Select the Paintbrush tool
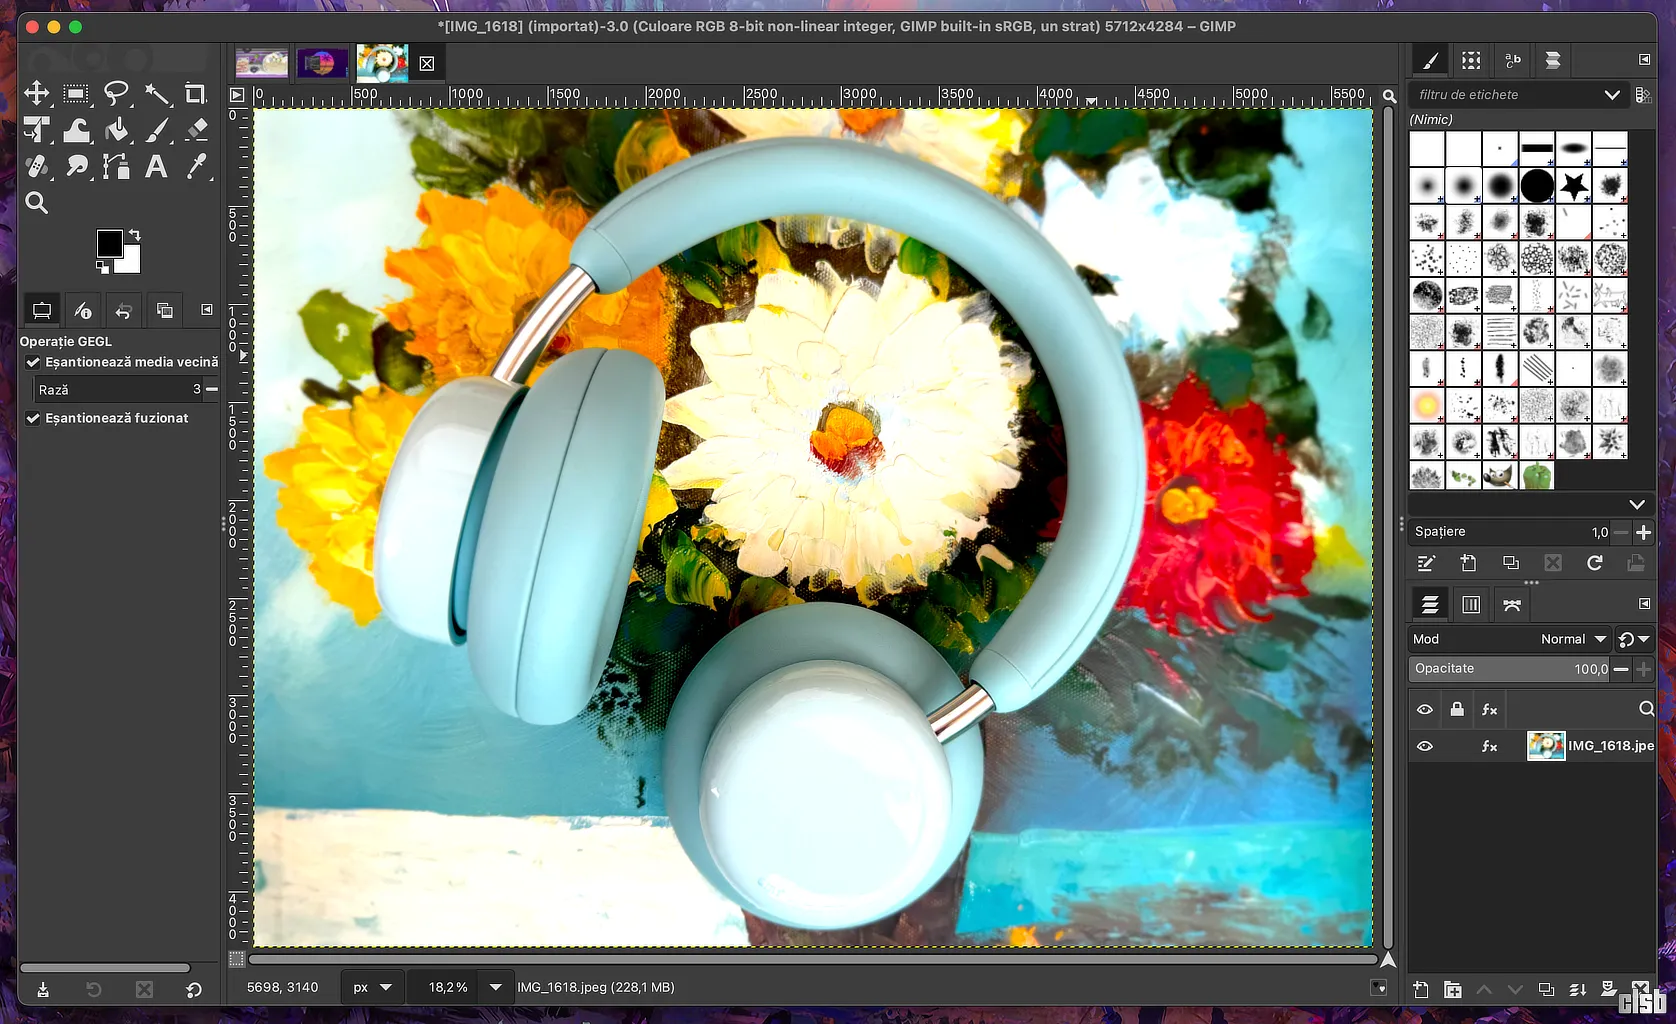Screen dimensions: 1676x1024 [x=157, y=130]
